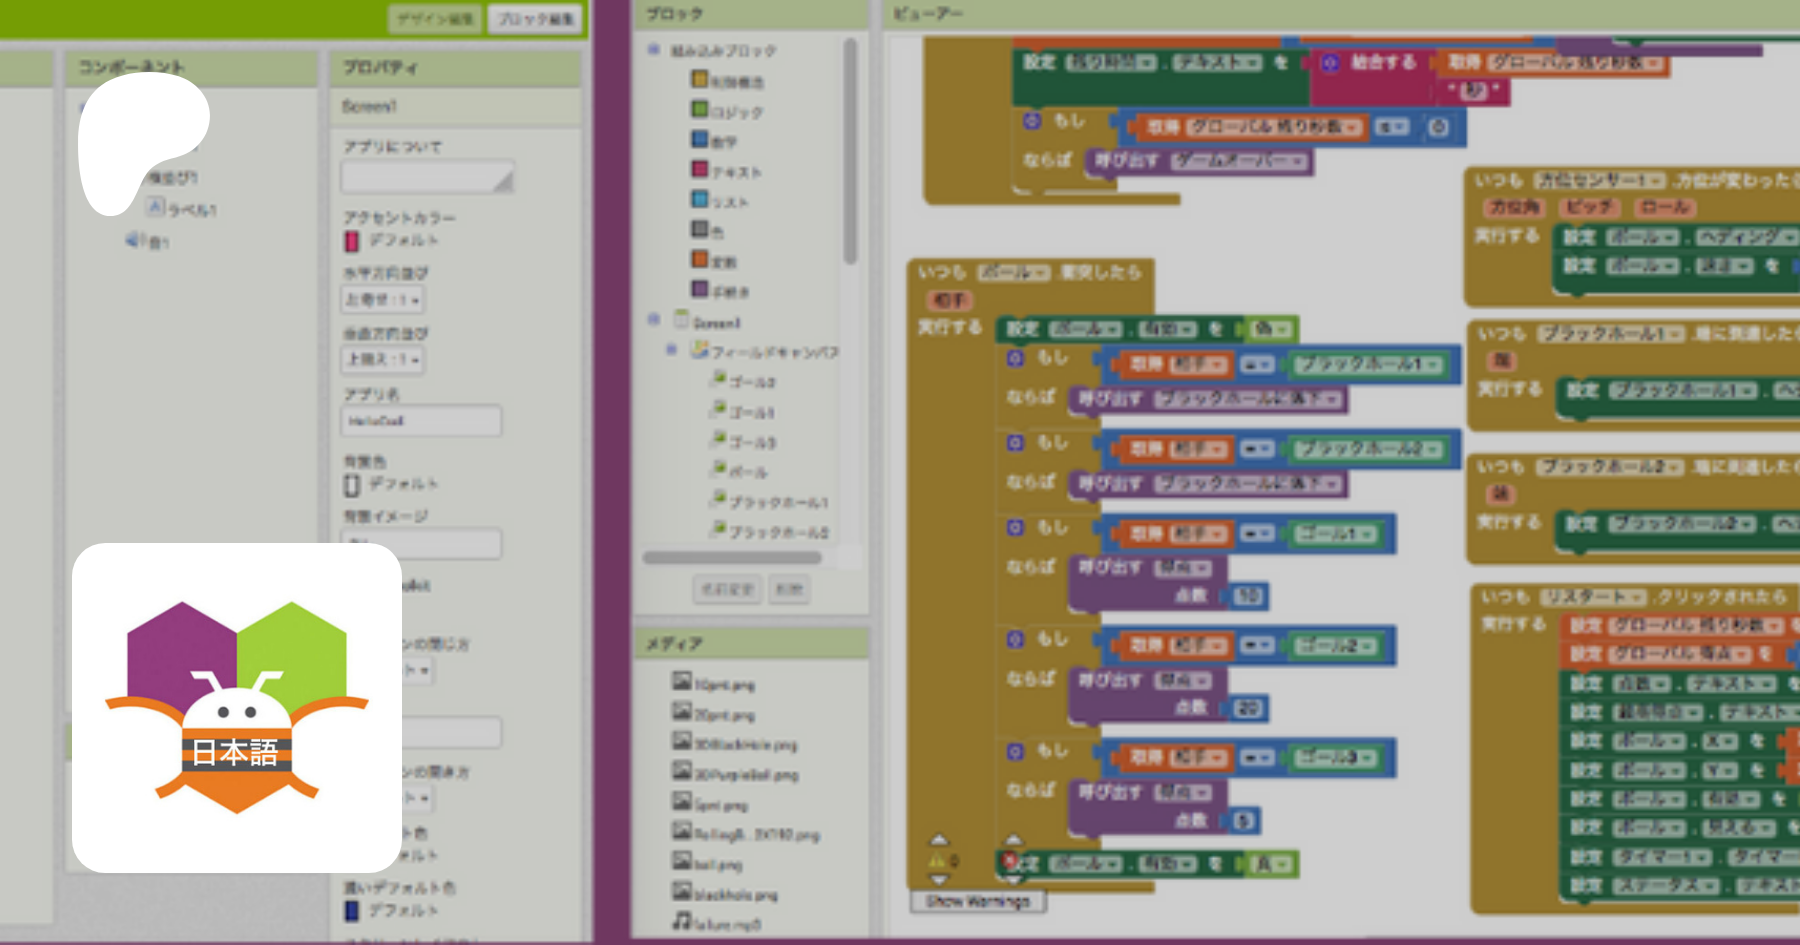The image size is (1800, 945).
Task: Select the green Logic blocks category icon
Action: click(x=700, y=110)
